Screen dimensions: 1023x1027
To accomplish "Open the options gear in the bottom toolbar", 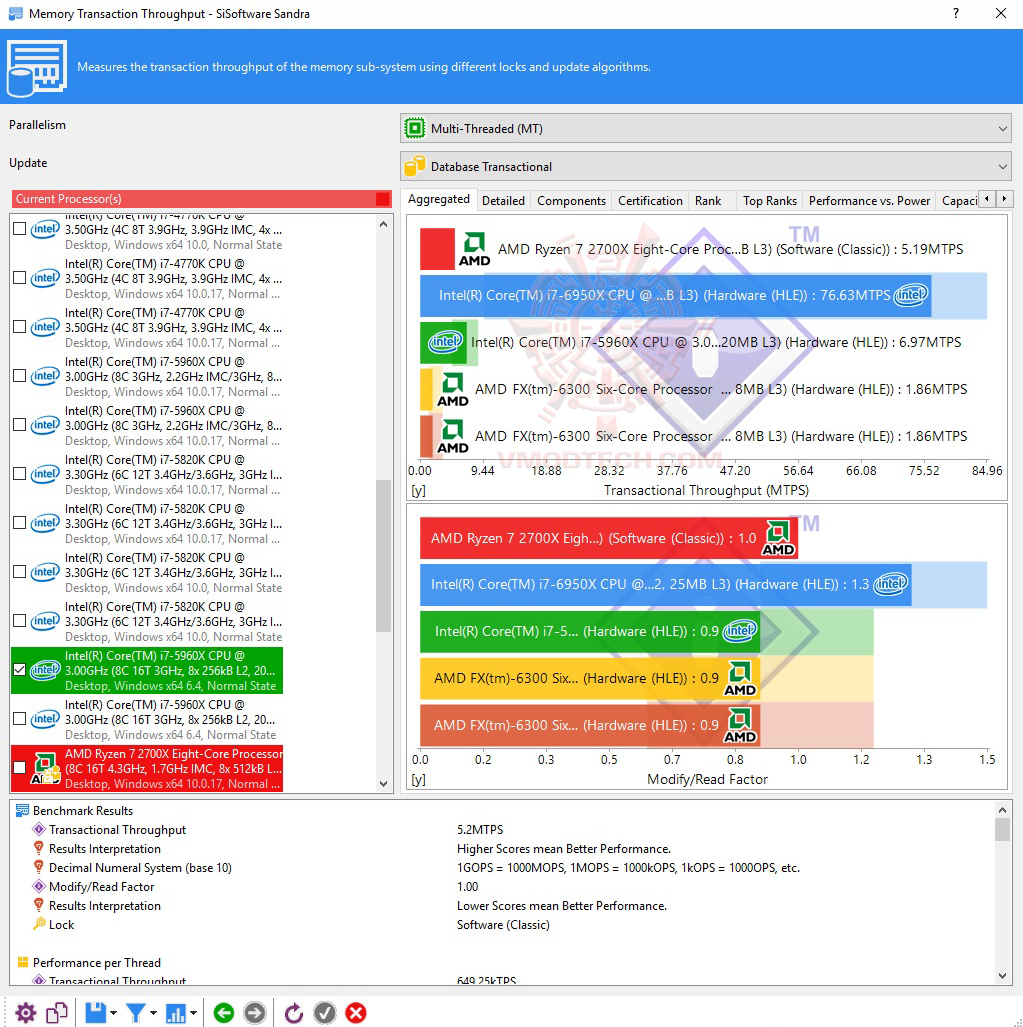I will tap(26, 1013).
